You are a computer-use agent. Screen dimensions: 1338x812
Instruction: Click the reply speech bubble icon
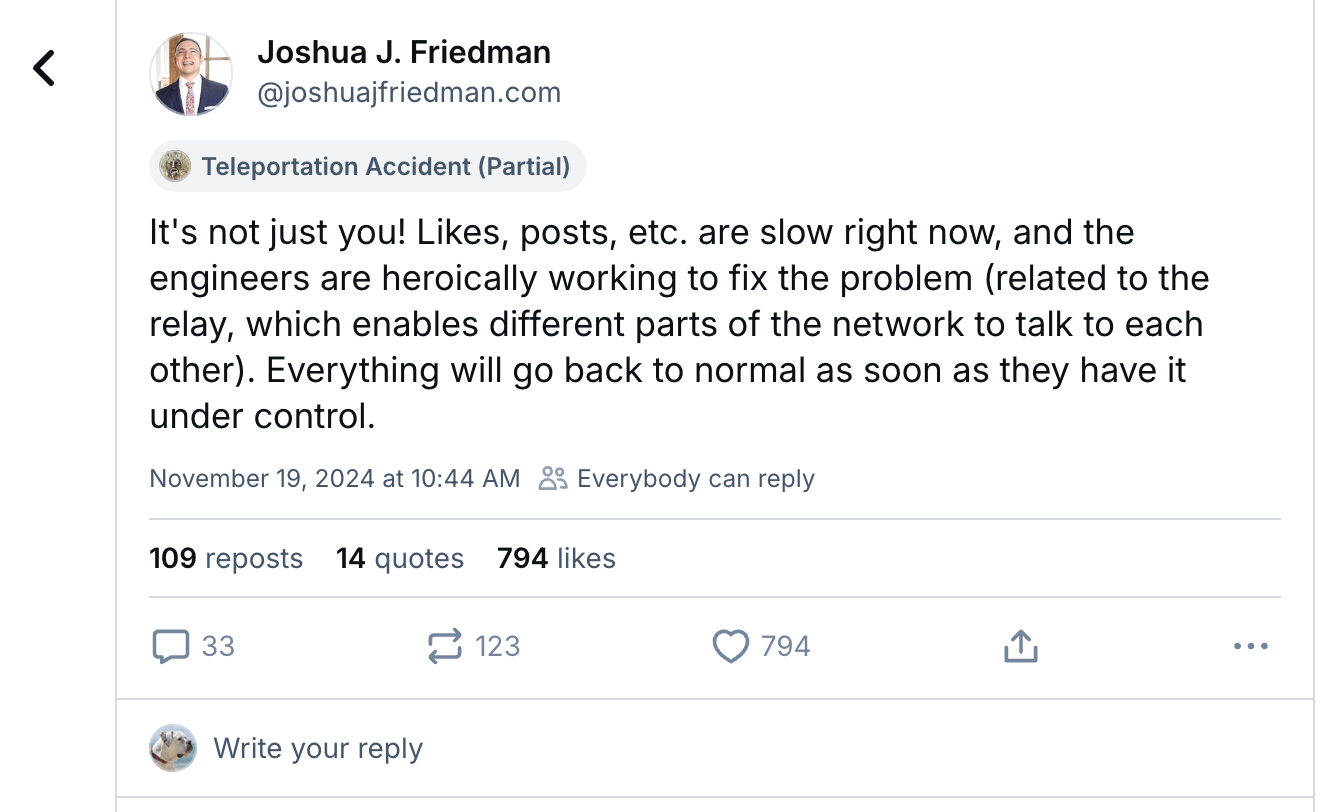tap(170, 646)
